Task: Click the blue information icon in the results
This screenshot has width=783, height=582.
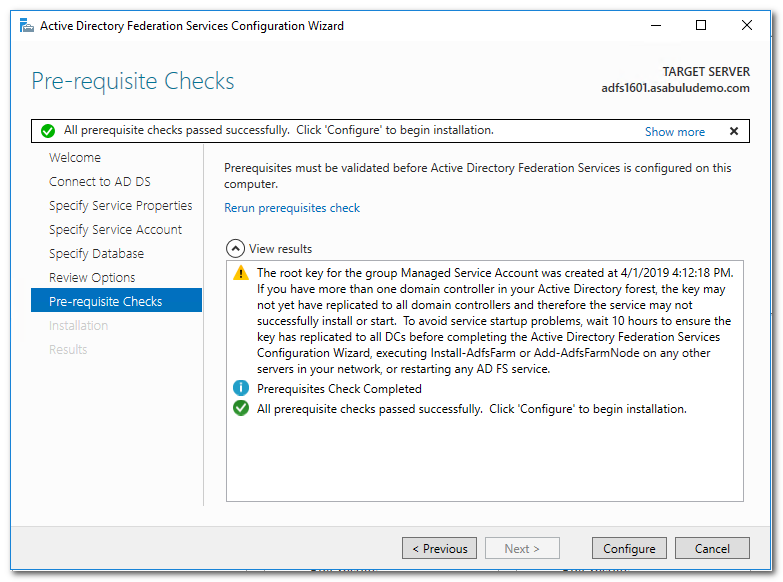Action: (x=240, y=389)
